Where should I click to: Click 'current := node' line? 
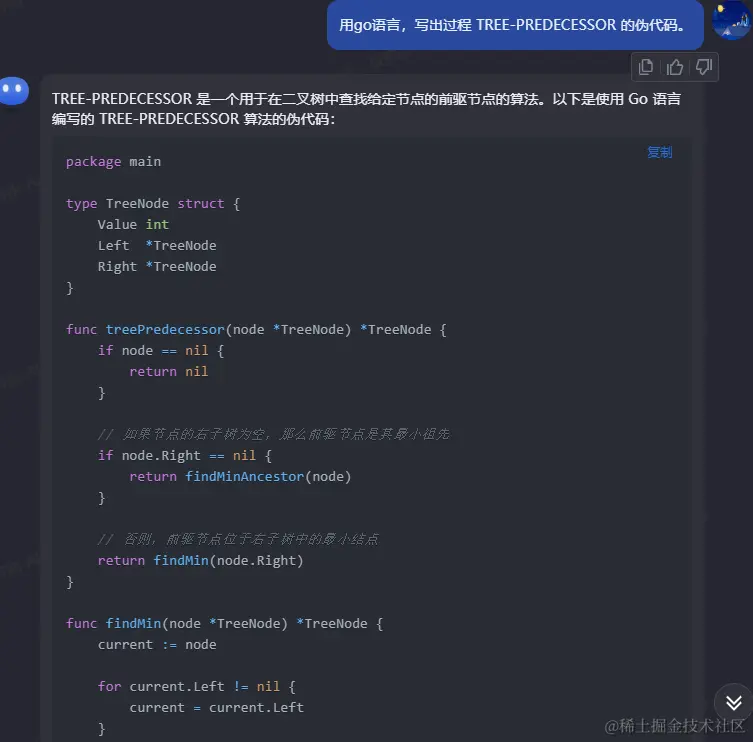[157, 645]
